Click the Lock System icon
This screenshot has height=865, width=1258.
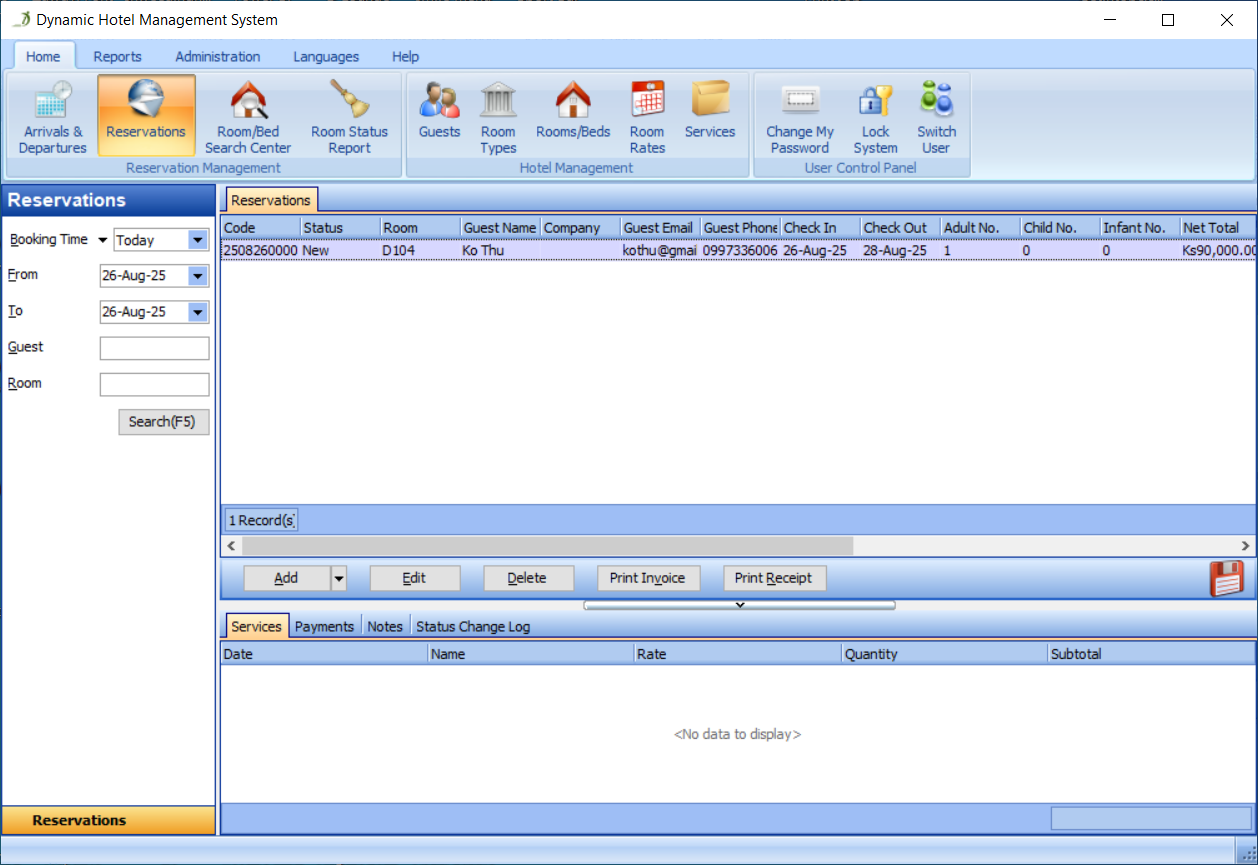pos(875,116)
